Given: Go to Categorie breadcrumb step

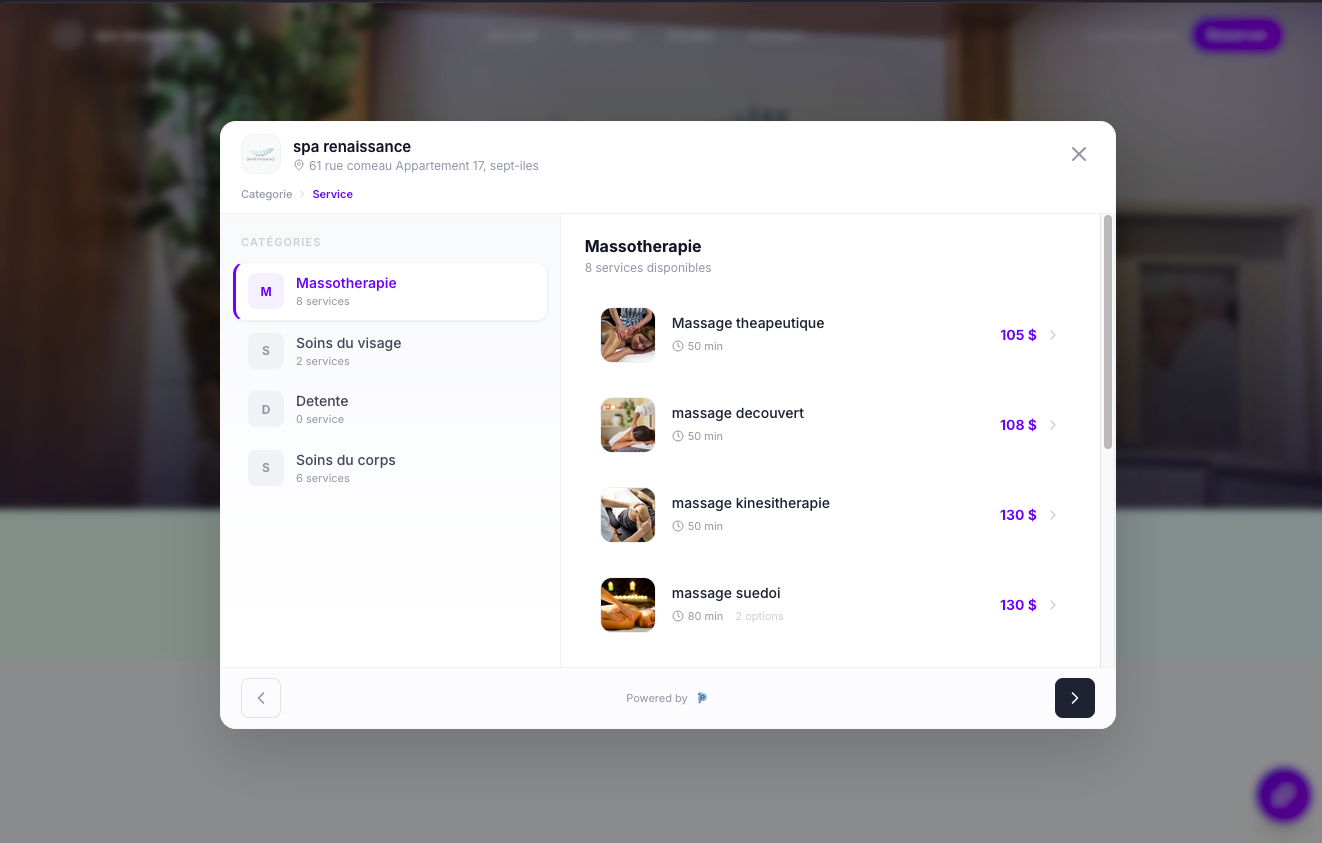Looking at the screenshot, I should pyautogui.click(x=266, y=194).
